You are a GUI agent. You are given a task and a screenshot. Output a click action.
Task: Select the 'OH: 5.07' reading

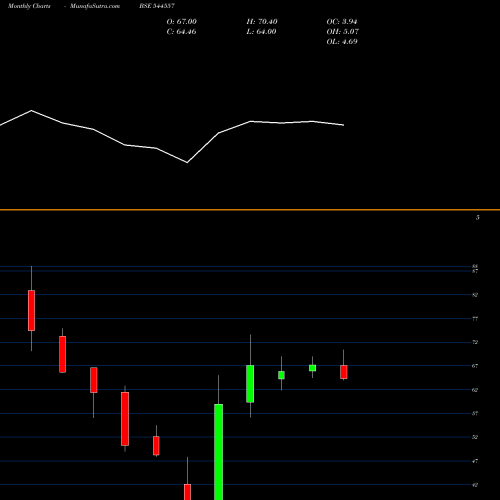342,32
